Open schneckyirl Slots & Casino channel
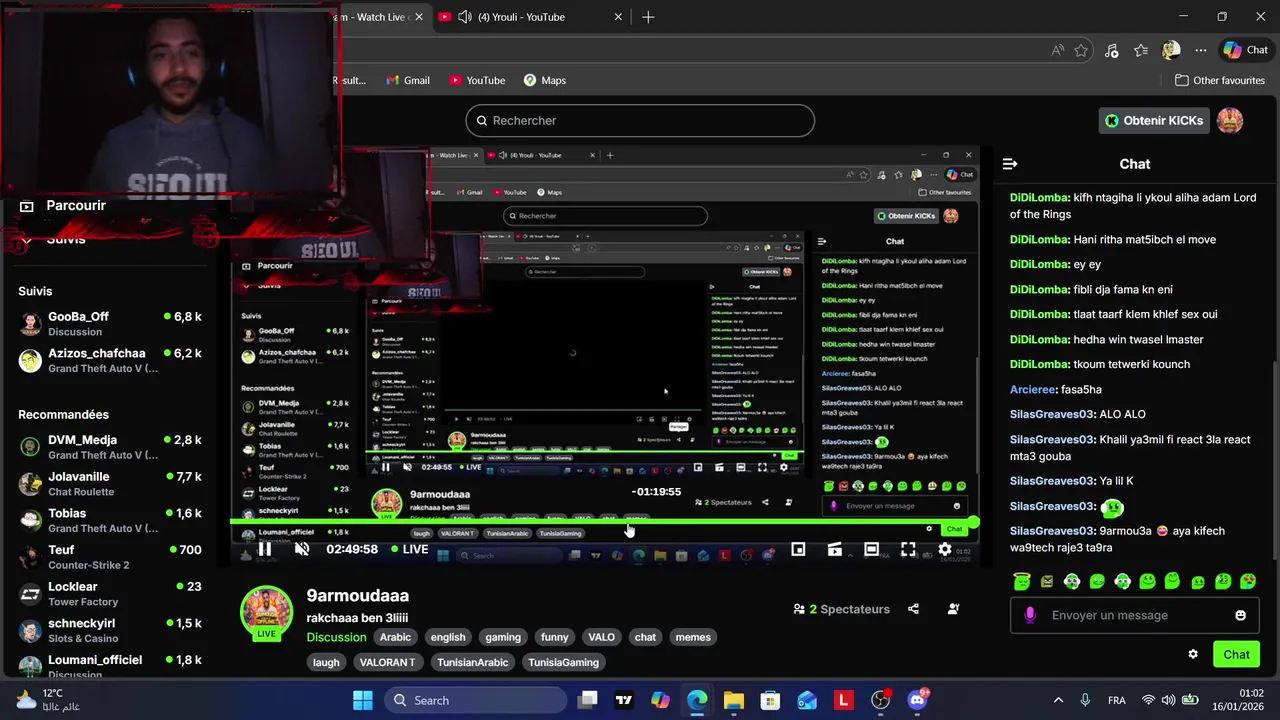The width and height of the screenshot is (1280, 720). [x=110, y=630]
